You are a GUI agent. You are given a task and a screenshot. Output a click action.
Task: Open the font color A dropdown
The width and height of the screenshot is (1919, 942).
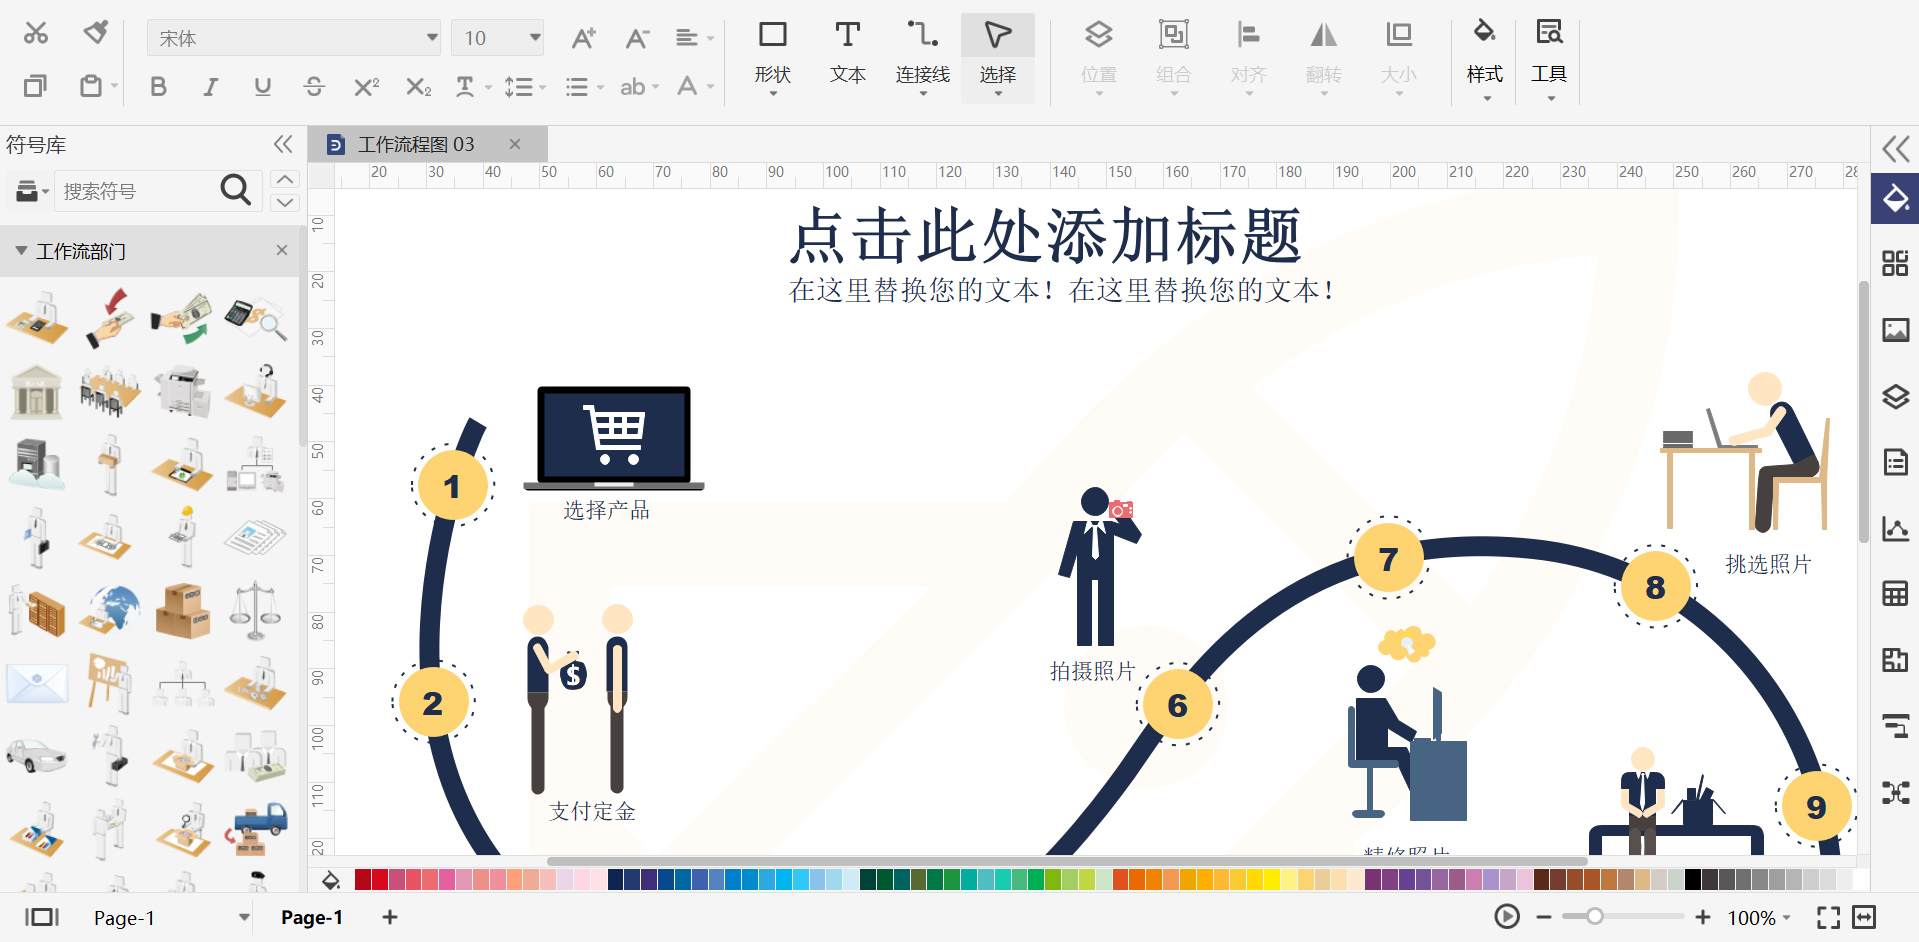[x=694, y=87]
